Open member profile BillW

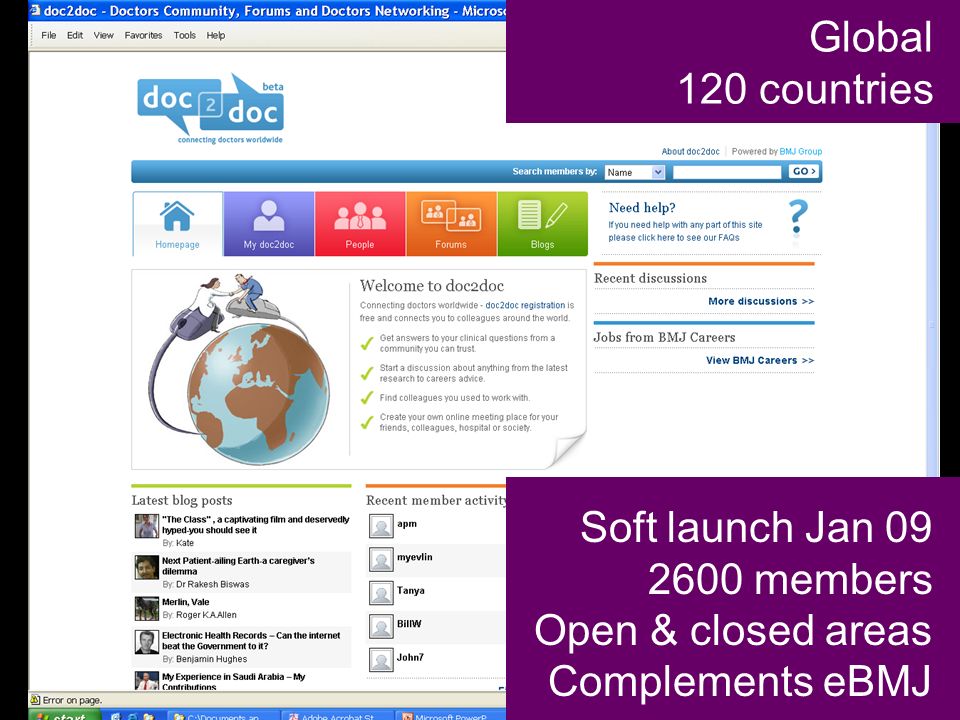409,624
